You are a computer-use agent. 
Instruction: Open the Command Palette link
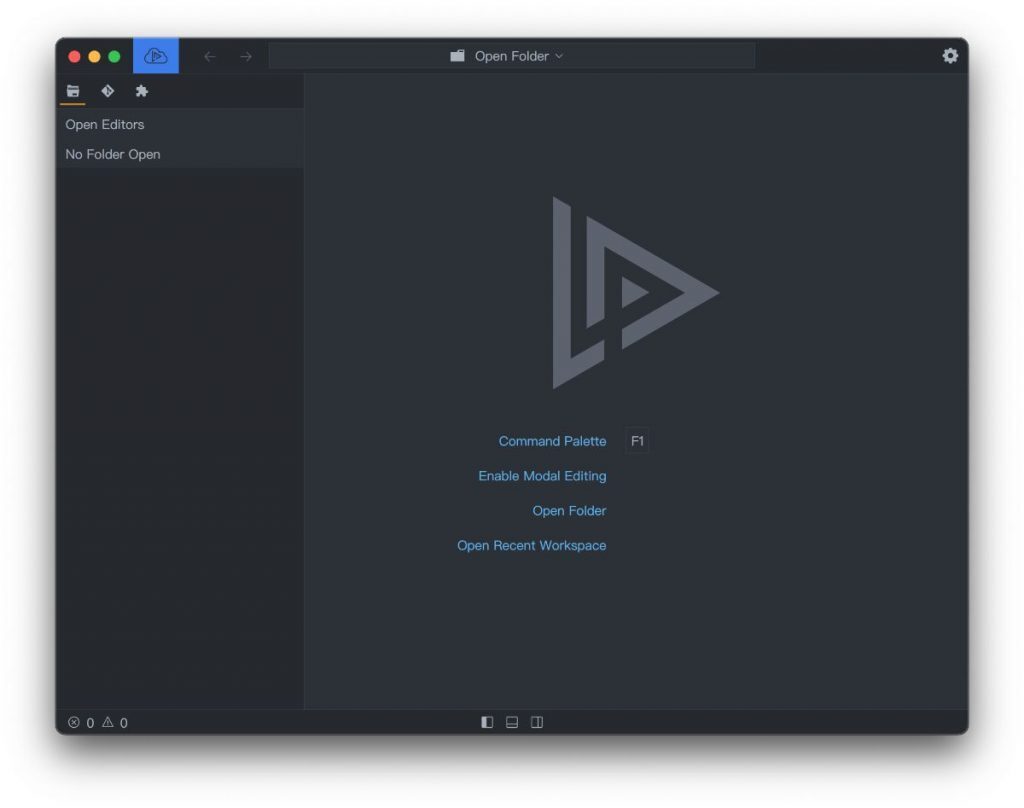(x=552, y=441)
